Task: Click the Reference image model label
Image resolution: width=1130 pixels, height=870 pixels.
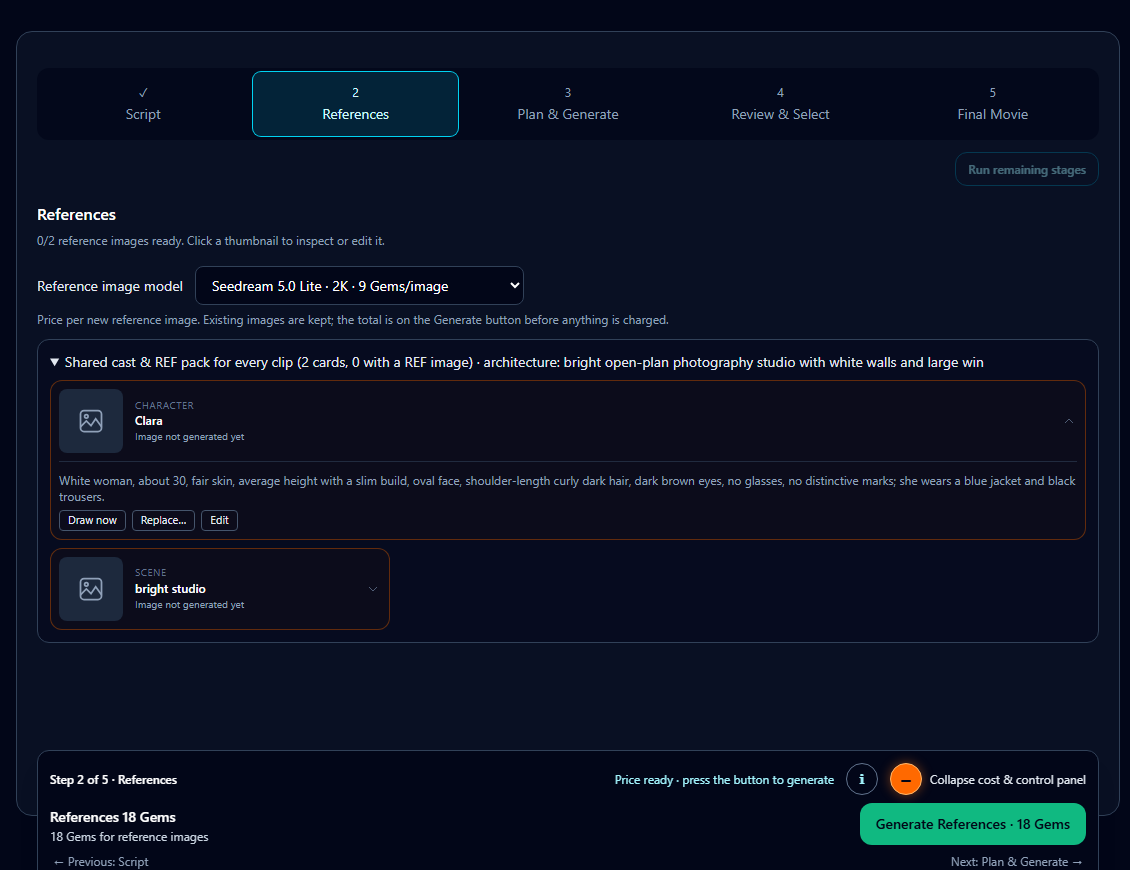Action: tap(110, 286)
